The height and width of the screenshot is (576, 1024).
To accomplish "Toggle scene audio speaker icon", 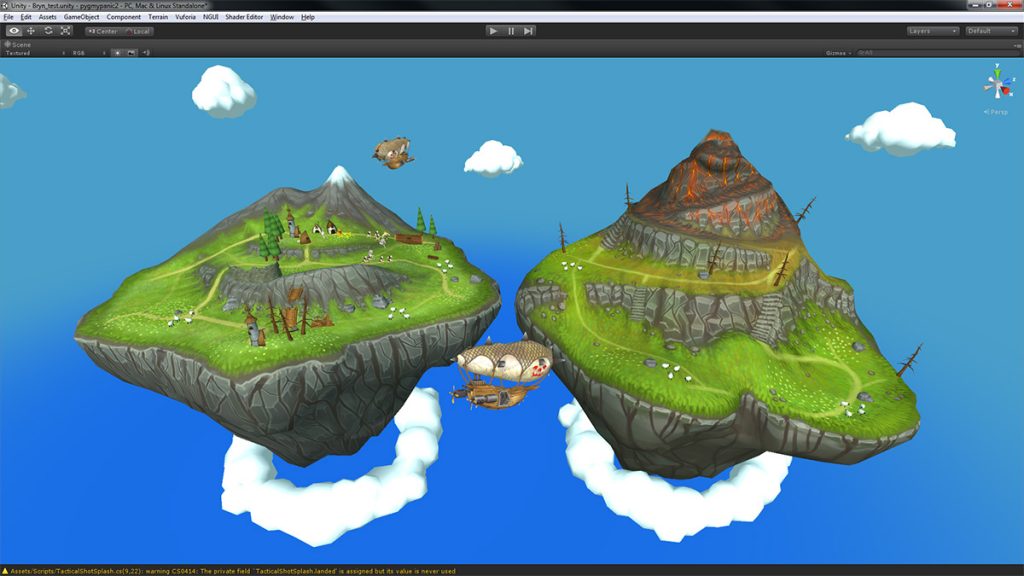I will pos(146,53).
